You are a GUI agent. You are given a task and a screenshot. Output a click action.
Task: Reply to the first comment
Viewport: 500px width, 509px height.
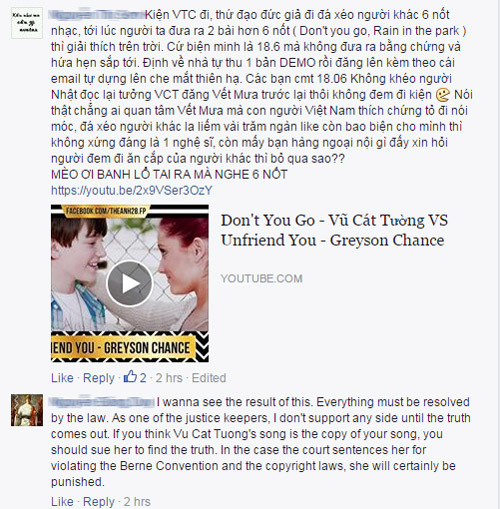coord(99,378)
